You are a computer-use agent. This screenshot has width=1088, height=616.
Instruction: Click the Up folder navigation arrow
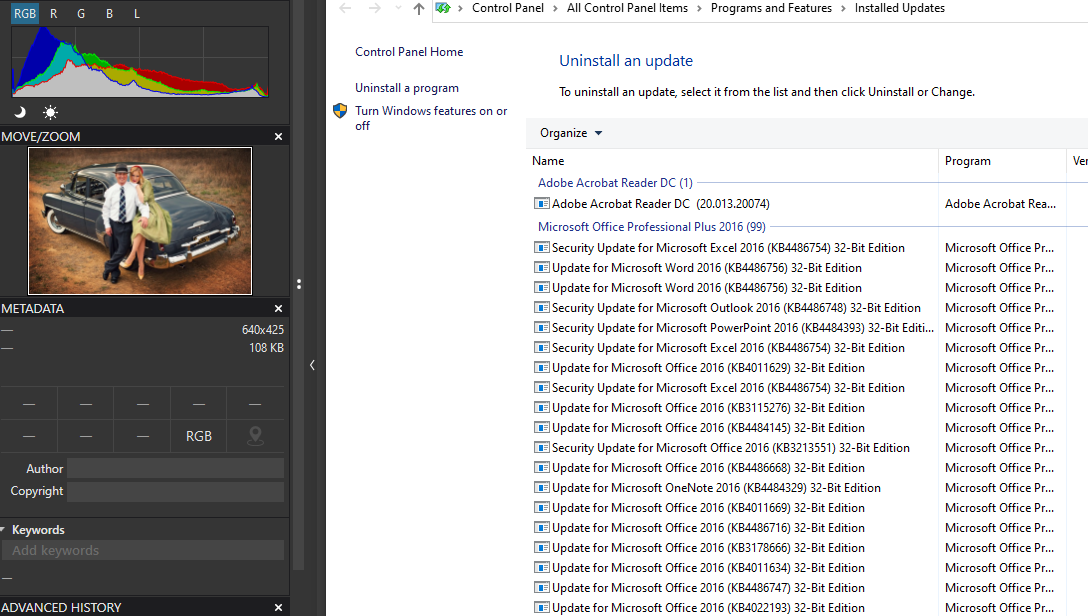click(x=417, y=9)
